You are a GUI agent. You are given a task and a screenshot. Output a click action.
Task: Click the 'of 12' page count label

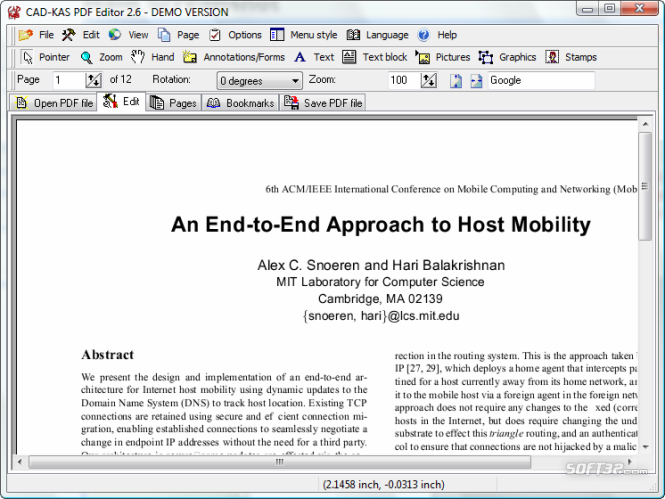click(120, 79)
